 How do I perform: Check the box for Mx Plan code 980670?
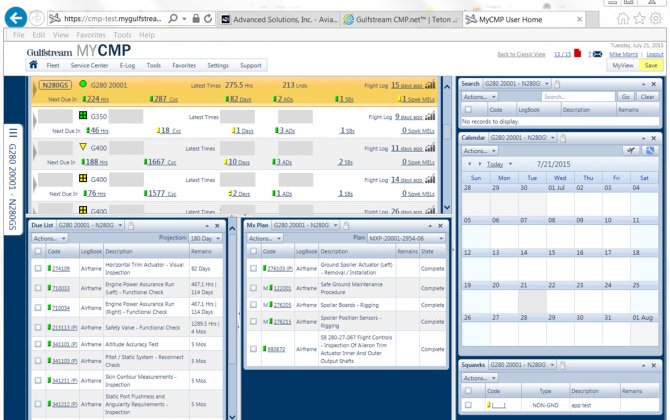tap(253, 349)
